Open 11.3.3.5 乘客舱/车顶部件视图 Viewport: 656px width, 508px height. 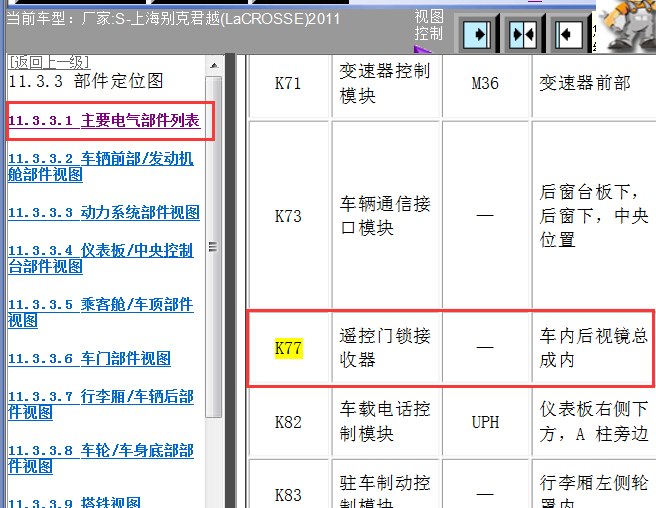100,312
